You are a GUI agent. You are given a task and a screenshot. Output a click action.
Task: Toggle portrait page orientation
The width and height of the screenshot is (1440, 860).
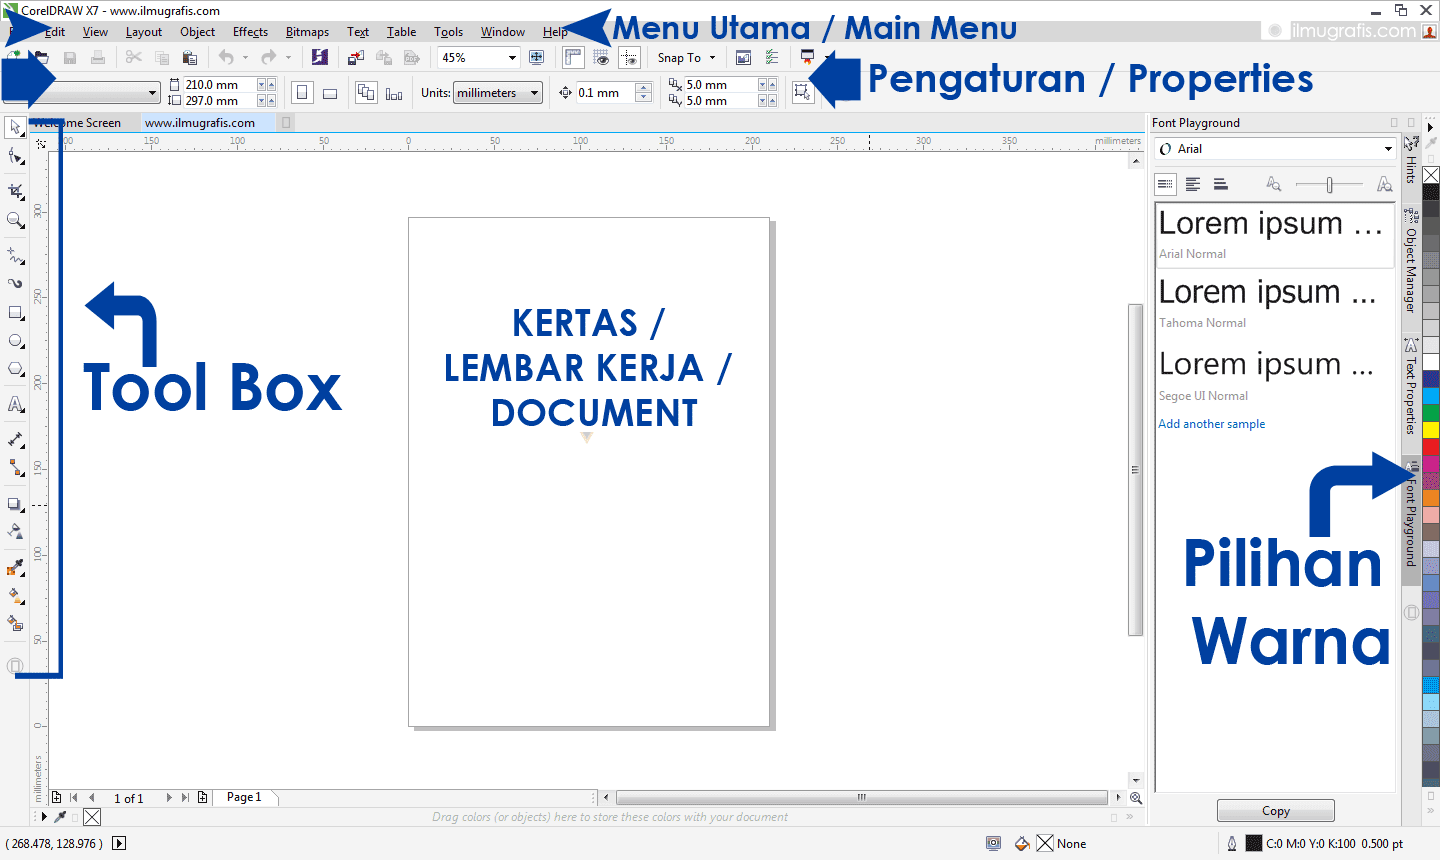302,91
